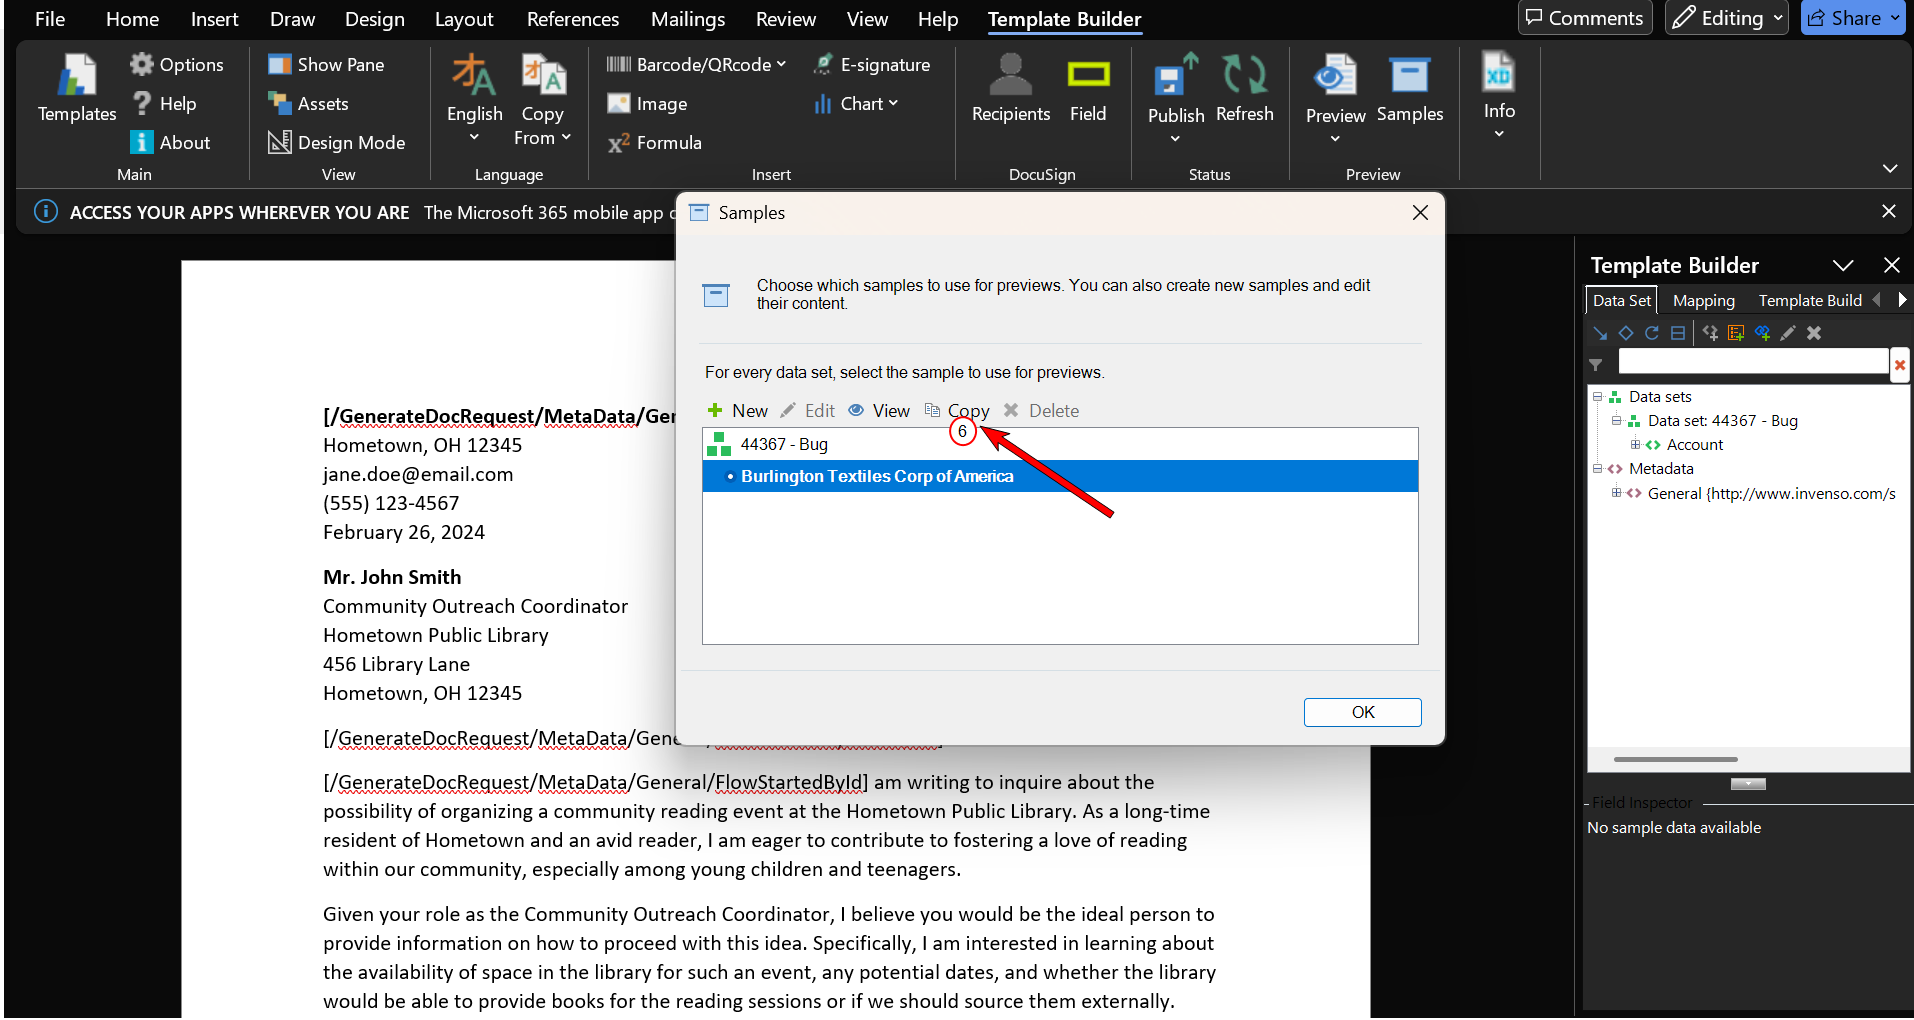Copy the selected sample

tap(957, 411)
